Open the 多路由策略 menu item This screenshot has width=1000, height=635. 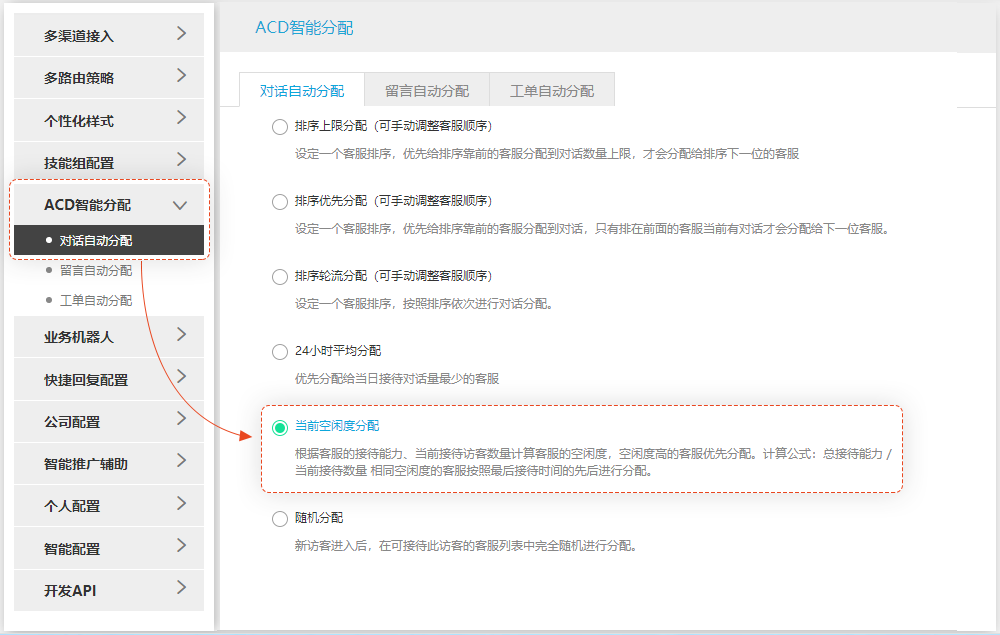tap(109, 77)
